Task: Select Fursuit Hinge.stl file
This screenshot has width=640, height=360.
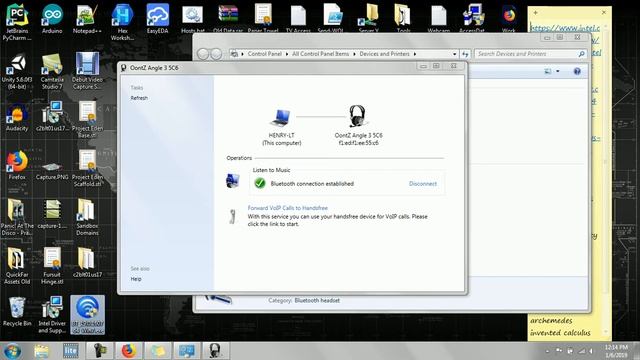Action: coord(52,266)
